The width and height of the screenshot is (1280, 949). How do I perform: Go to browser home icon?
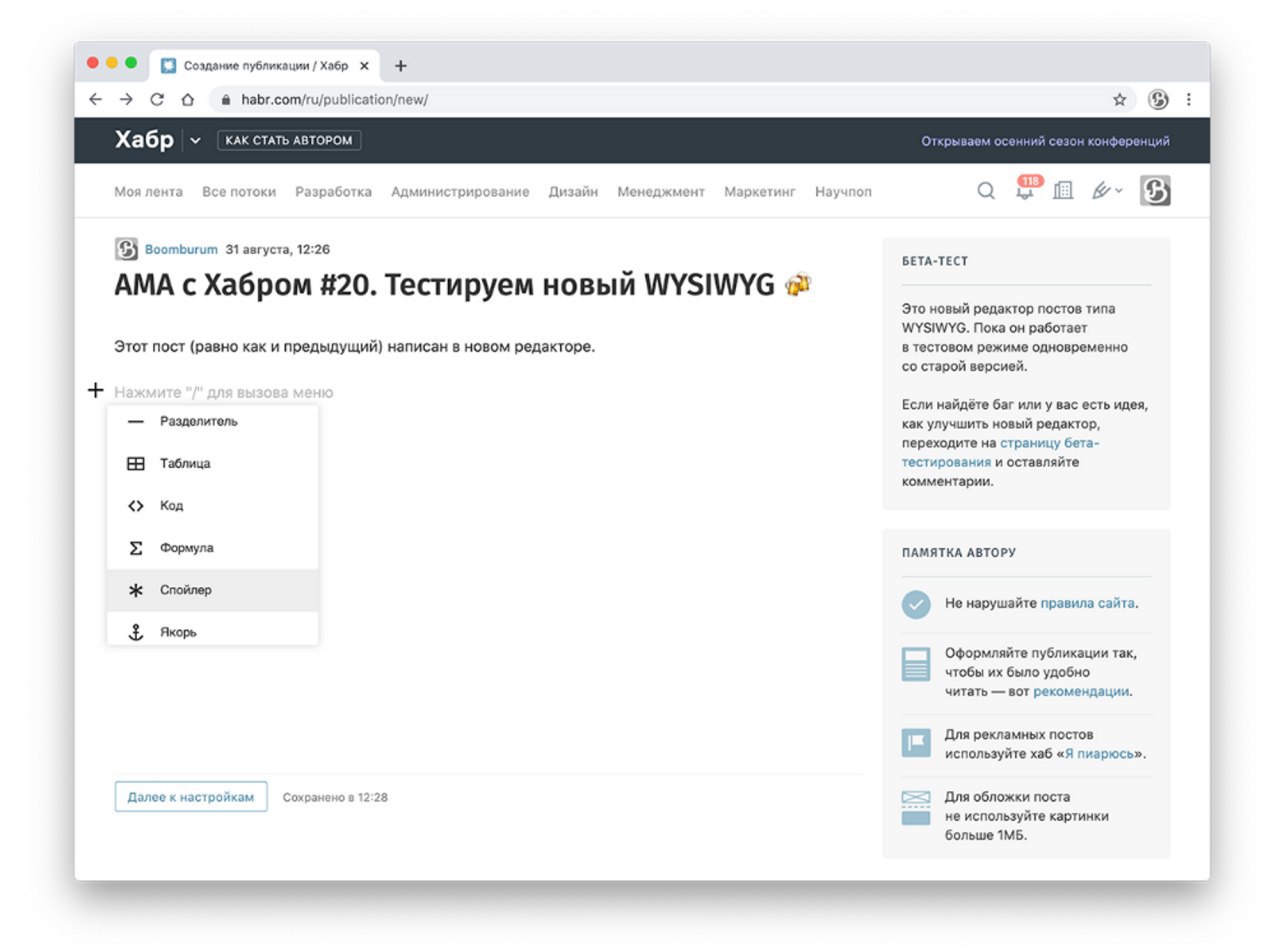(x=187, y=99)
